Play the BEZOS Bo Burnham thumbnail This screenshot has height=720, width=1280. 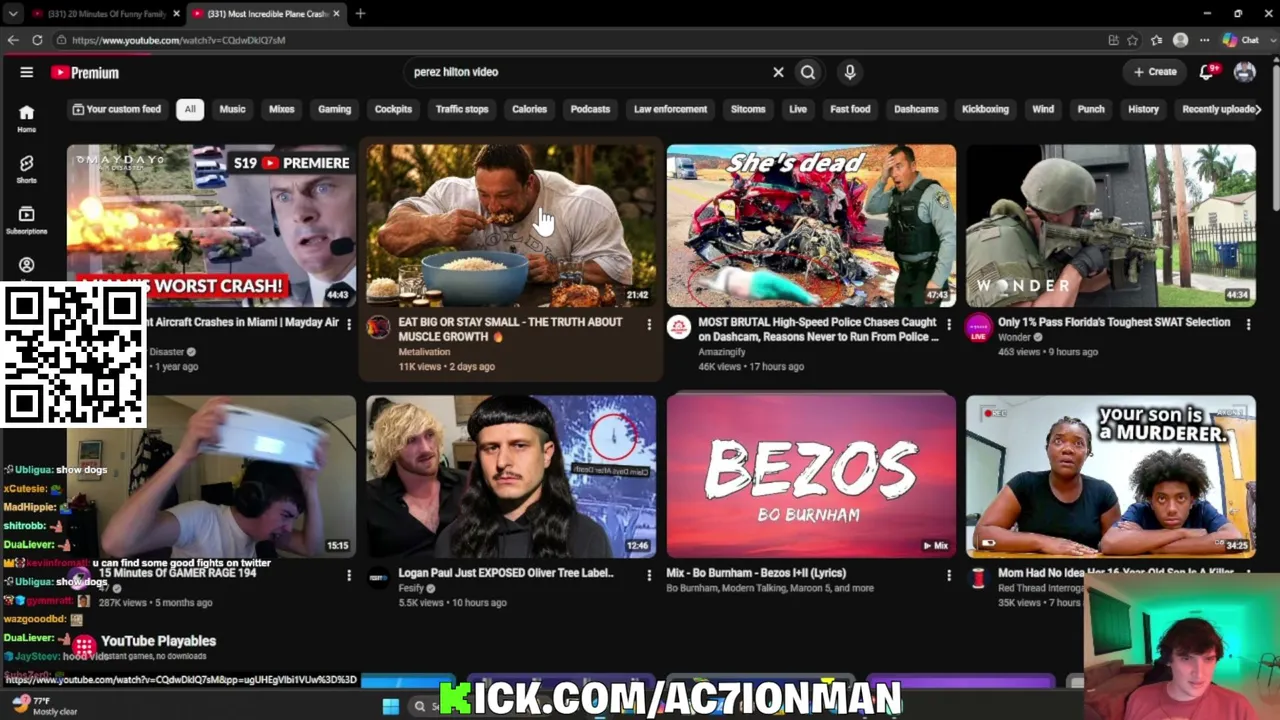pos(811,476)
